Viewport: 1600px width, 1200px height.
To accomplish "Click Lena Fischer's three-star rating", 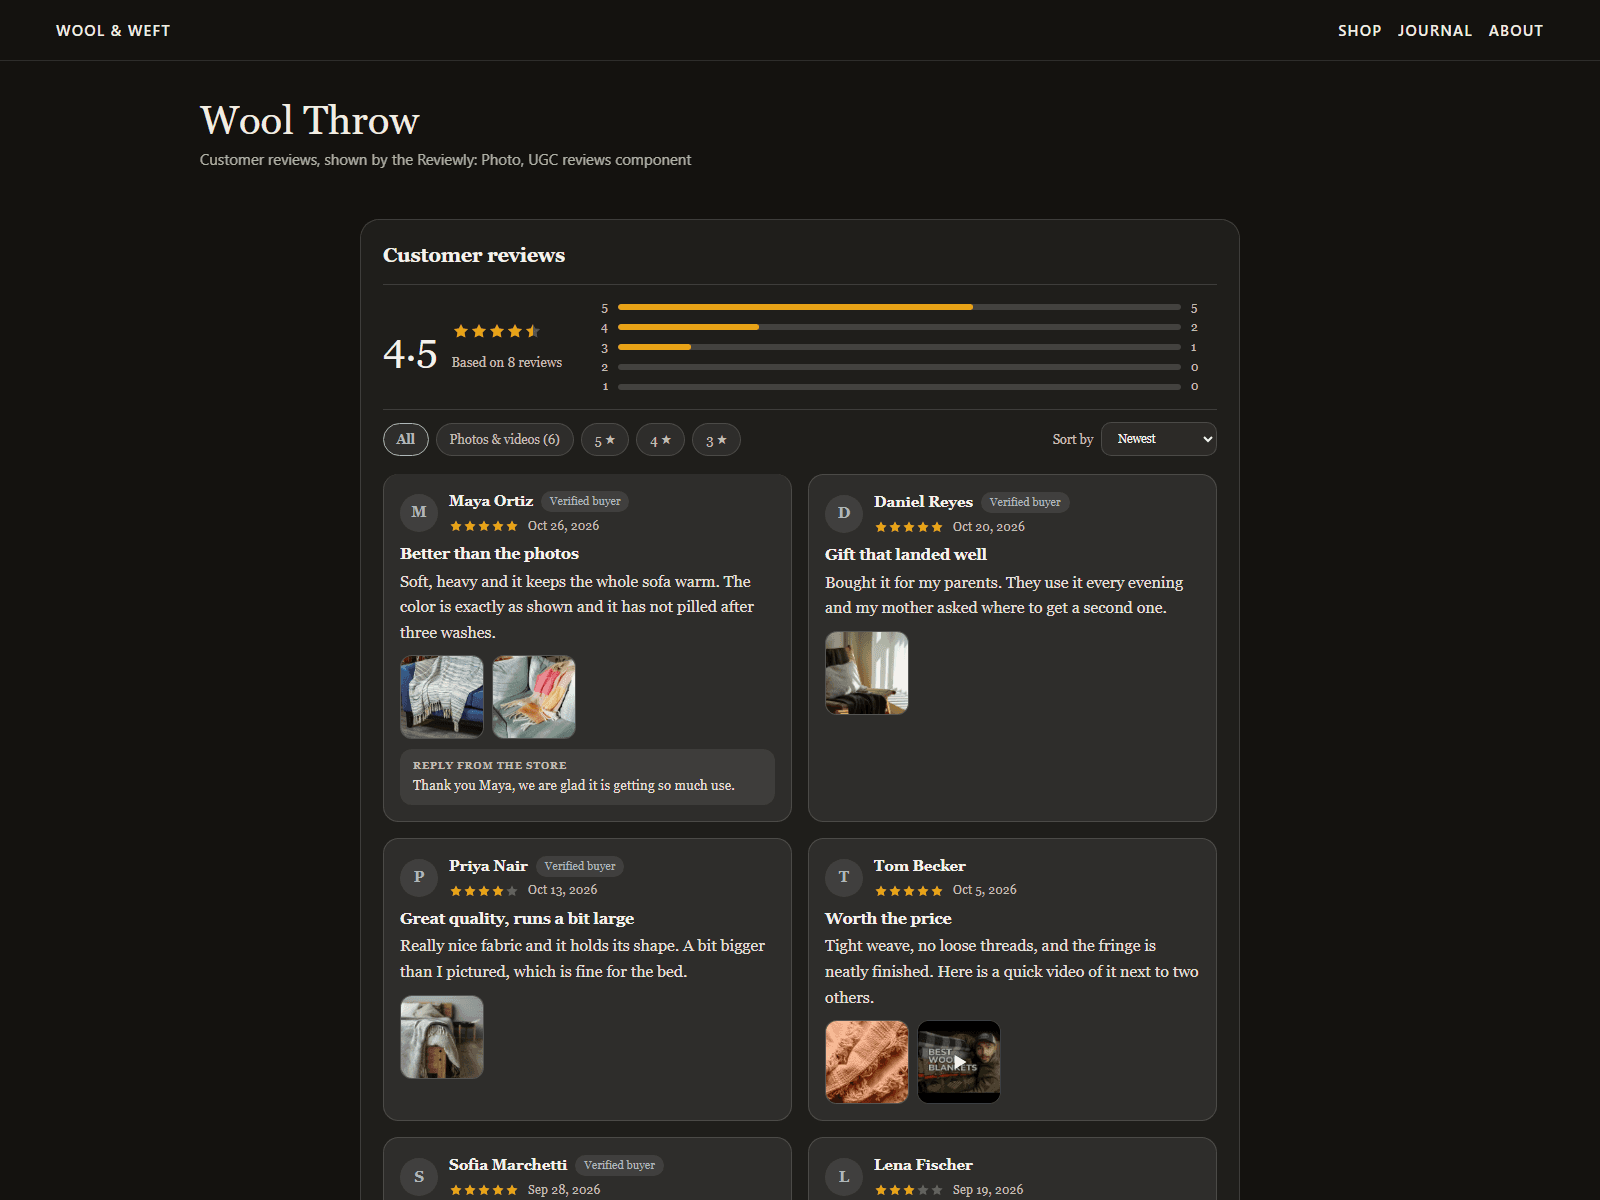I will point(909,1190).
